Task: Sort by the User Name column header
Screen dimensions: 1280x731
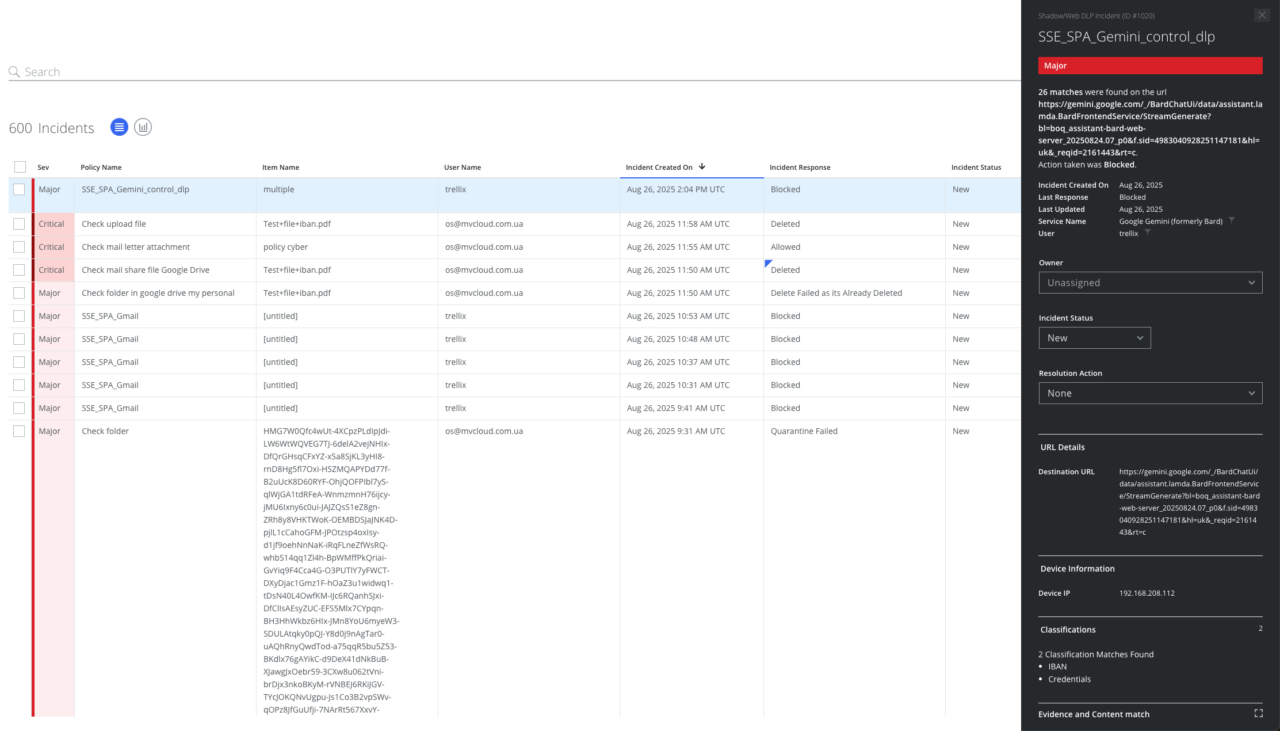Action: pos(462,167)
